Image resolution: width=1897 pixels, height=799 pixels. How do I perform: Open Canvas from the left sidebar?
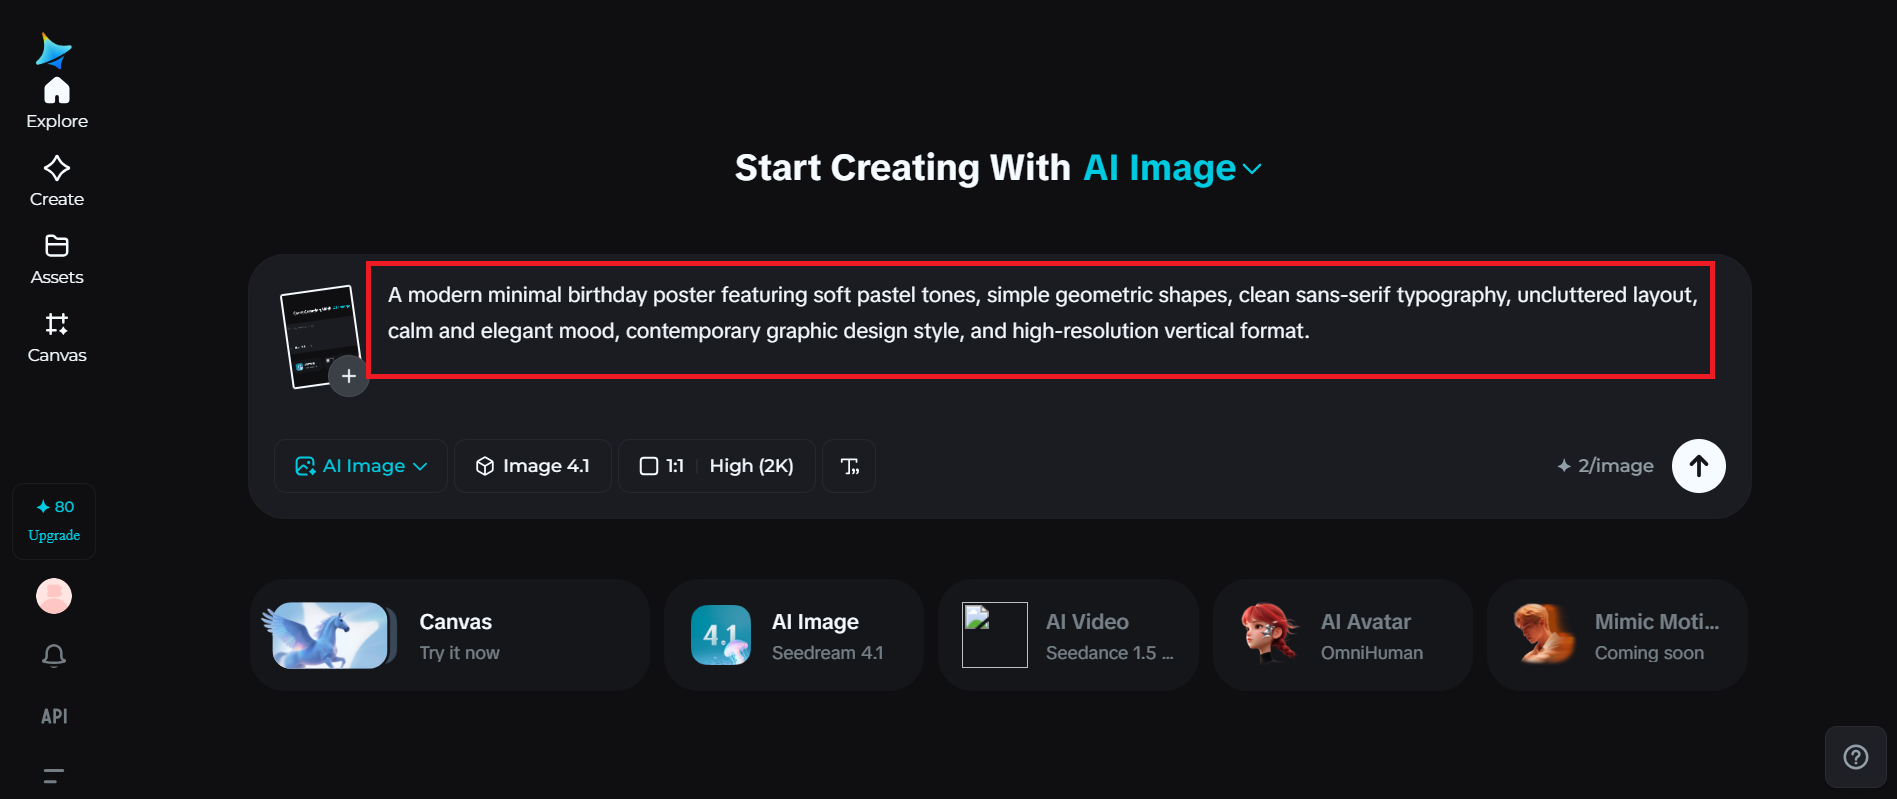57,338
